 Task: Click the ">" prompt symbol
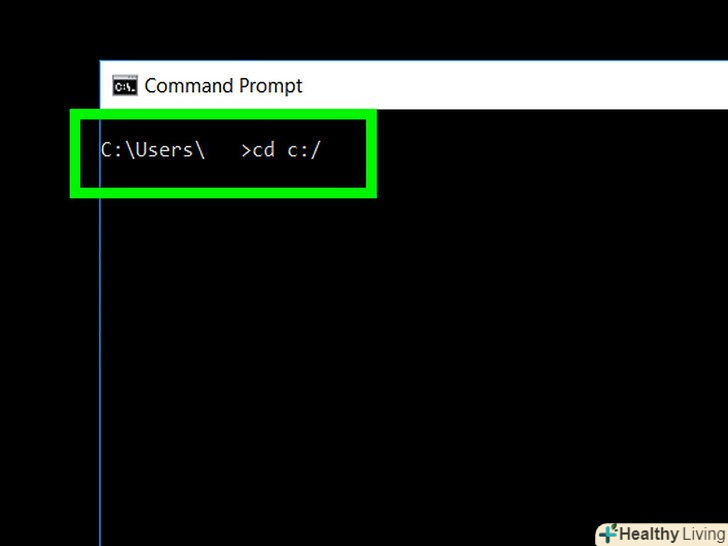(x=246, y=151)
